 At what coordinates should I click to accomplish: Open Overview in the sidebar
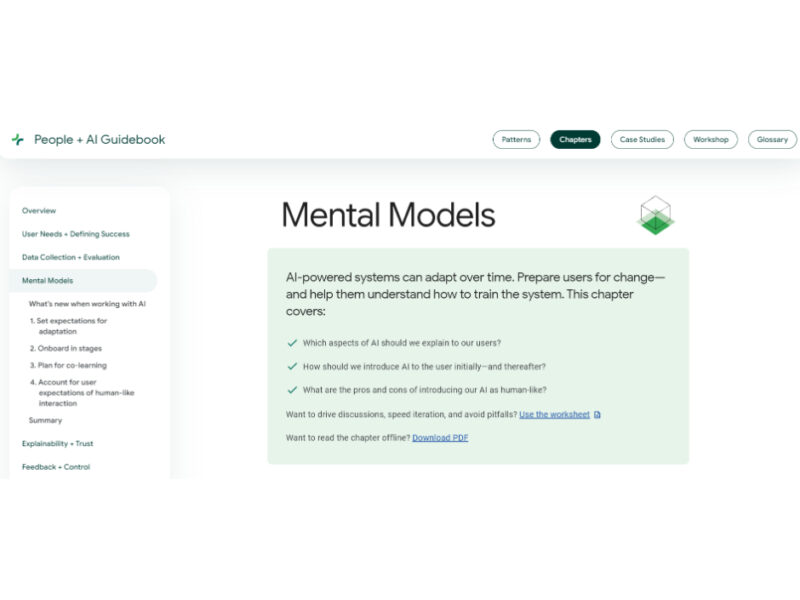coord(39,211)
